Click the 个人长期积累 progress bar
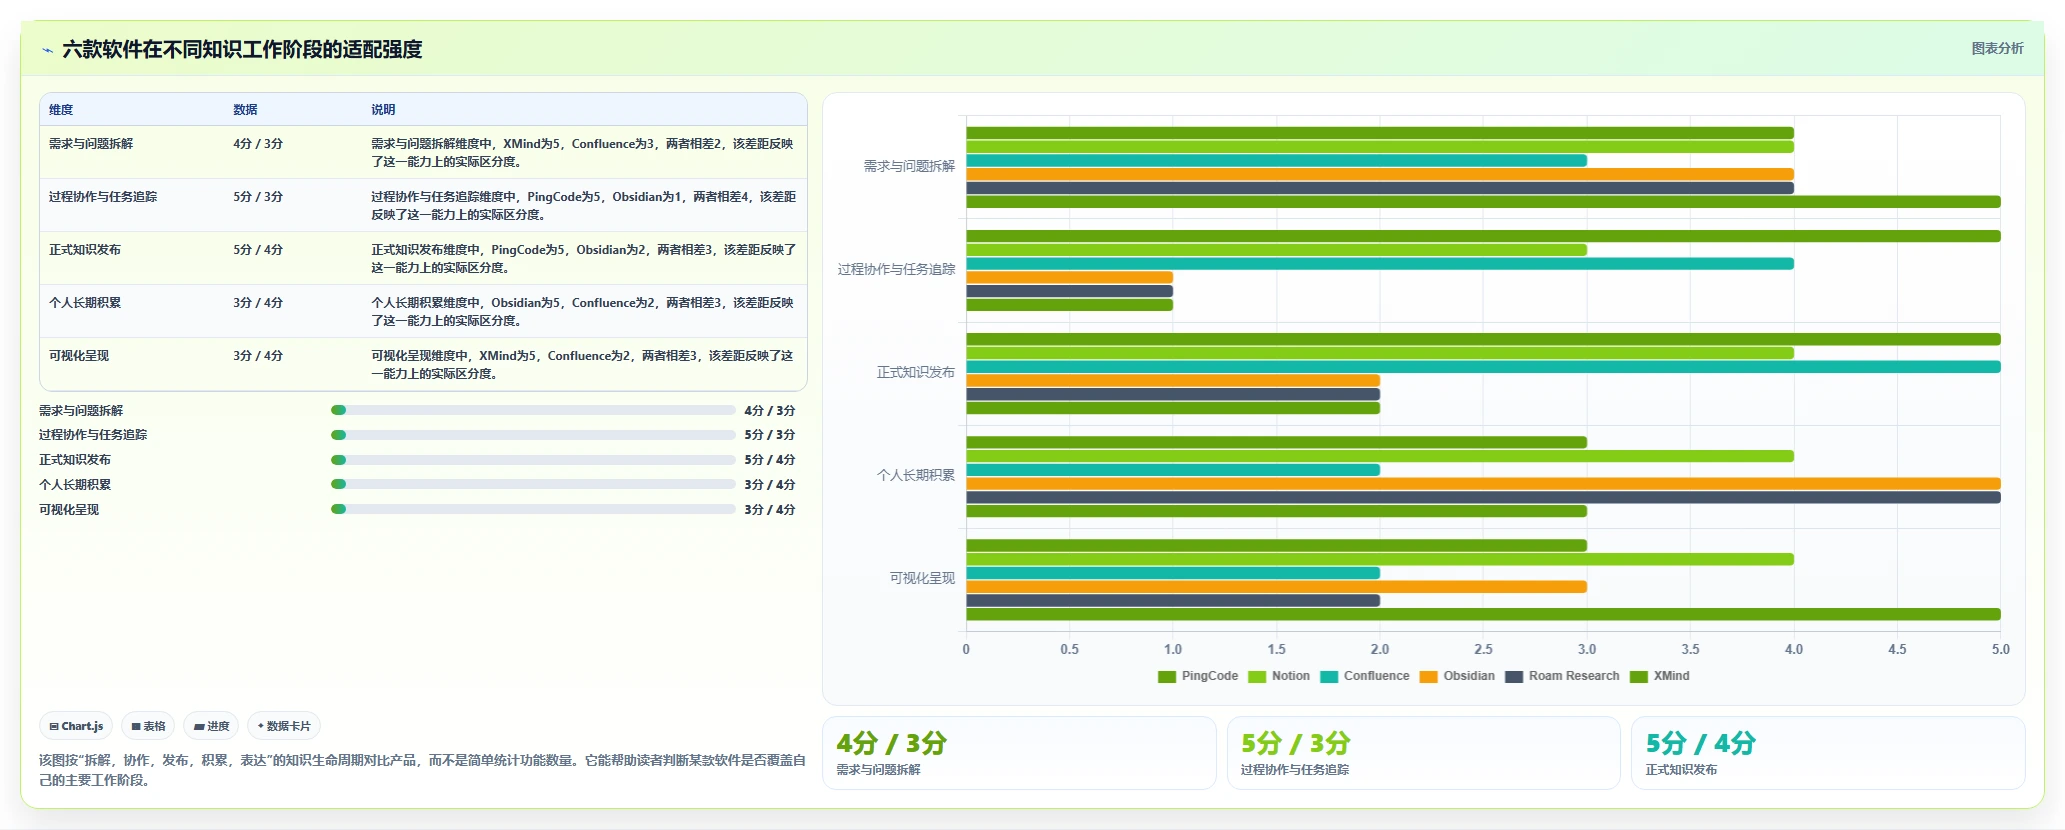Viewport: 2065px width, 830px height. pyautogui.click(x=533, y=484)
